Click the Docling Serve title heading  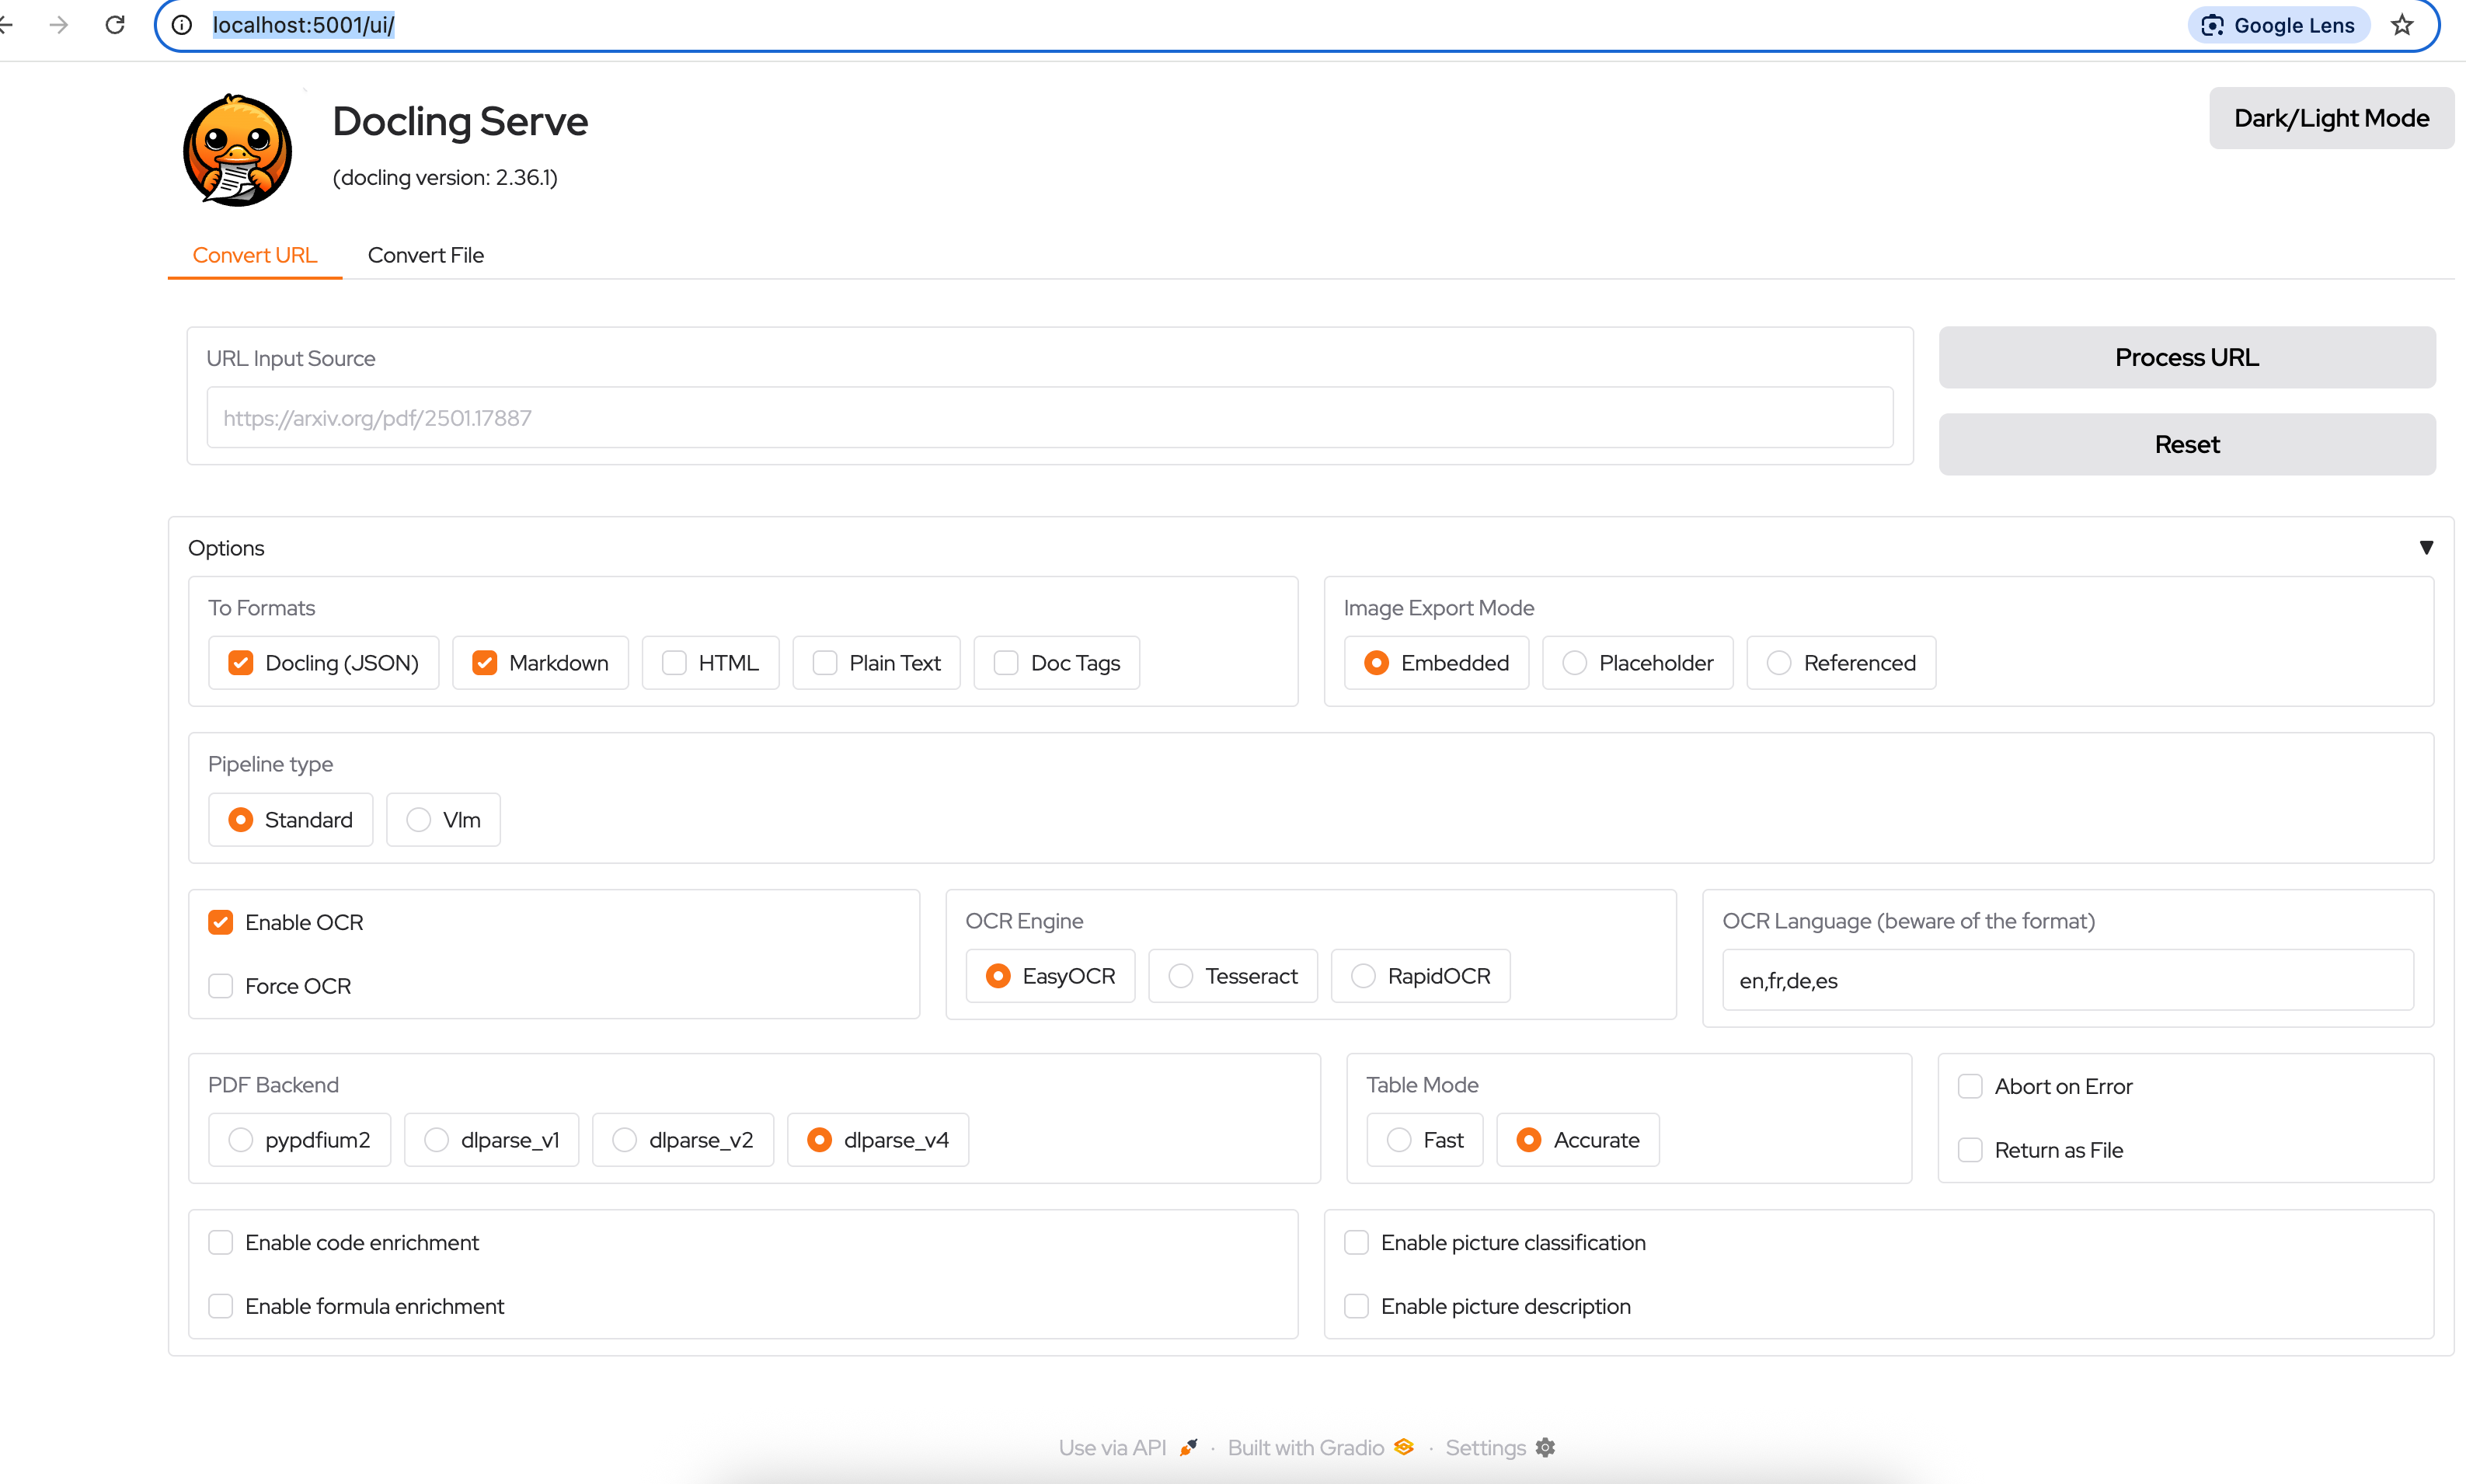tap(460, 121)
